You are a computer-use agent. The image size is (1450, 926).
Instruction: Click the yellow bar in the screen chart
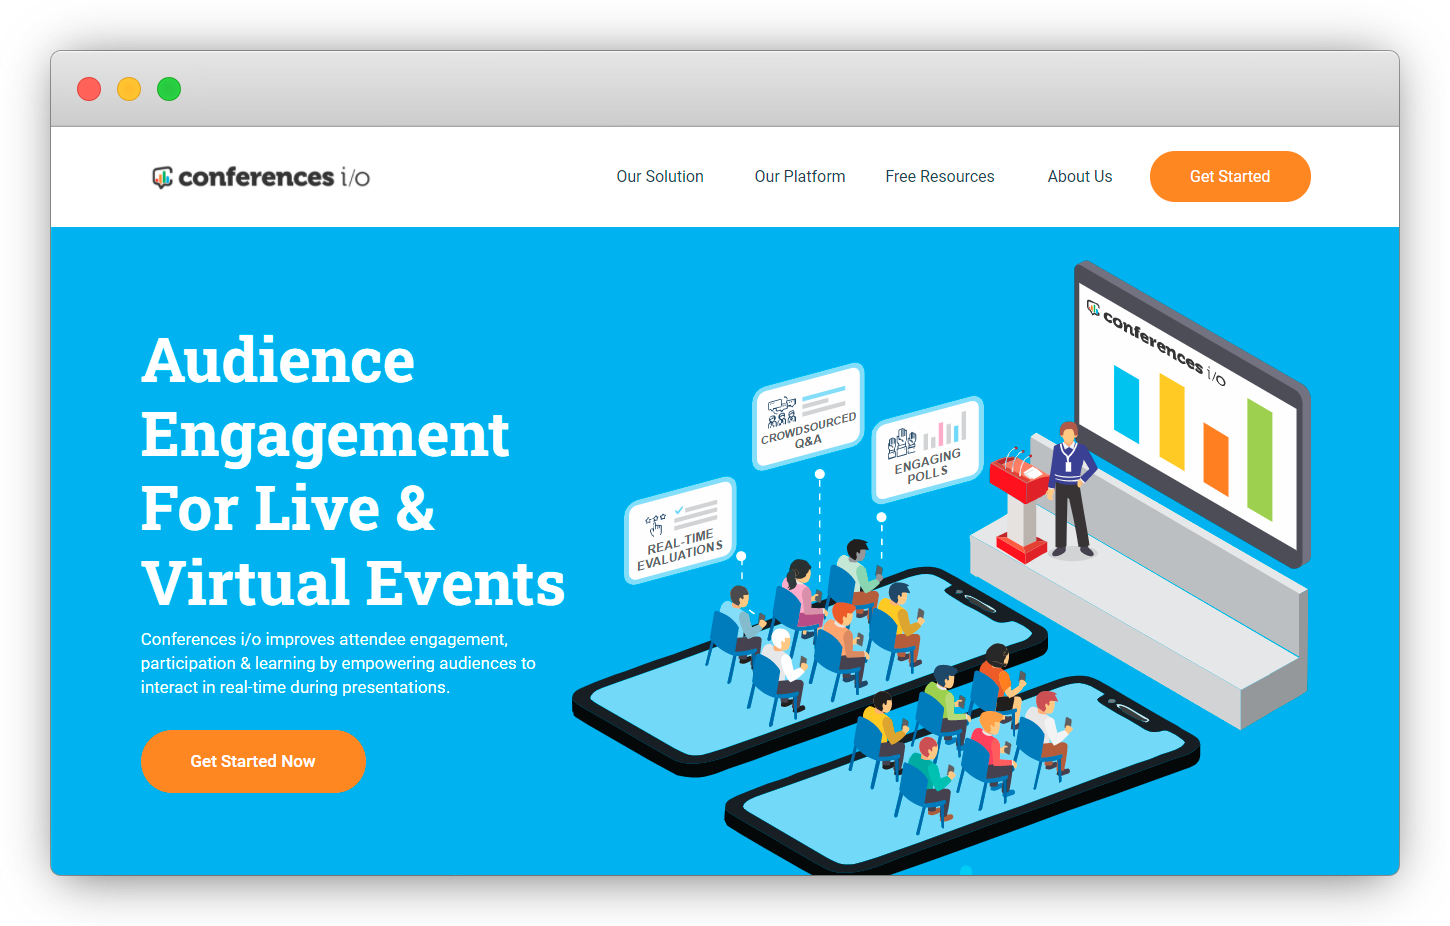(x=1172, y=421)
